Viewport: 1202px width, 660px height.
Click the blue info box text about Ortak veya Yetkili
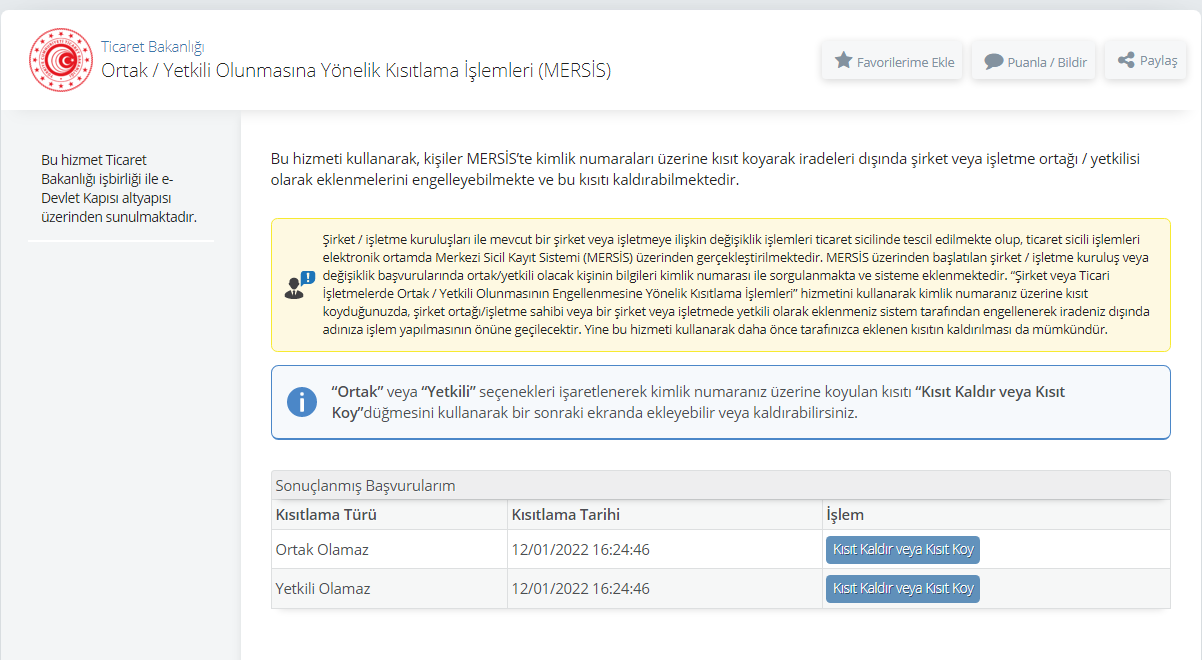[x=698, y=402]
